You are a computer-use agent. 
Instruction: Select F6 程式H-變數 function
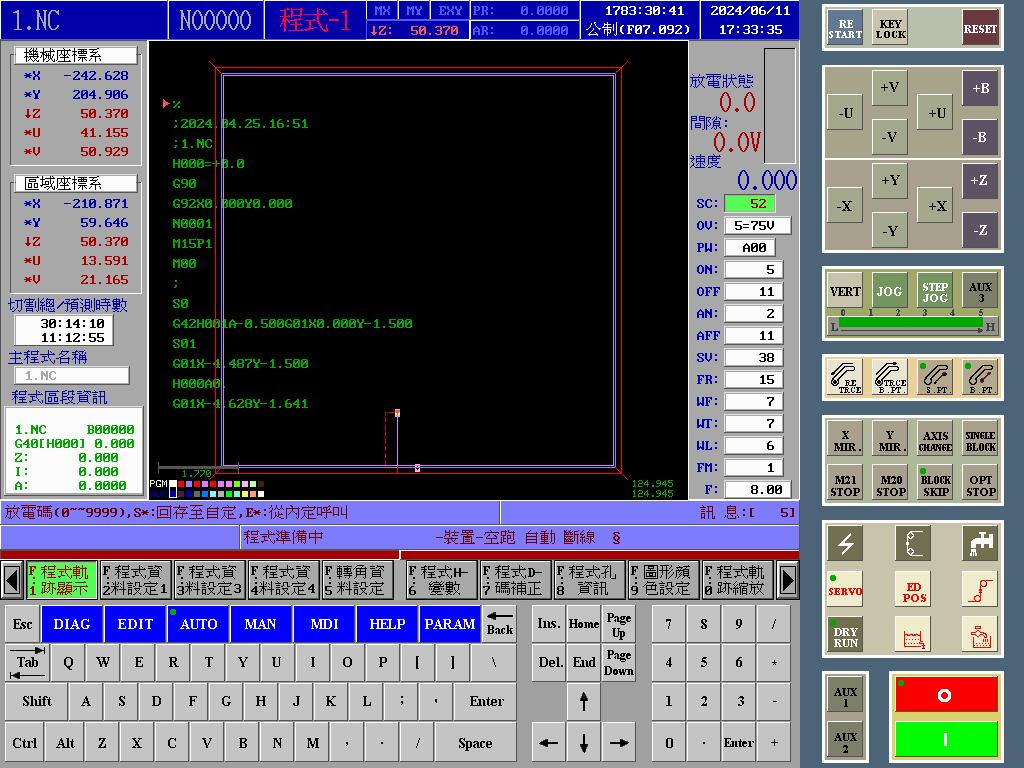[x=441, y=580]
